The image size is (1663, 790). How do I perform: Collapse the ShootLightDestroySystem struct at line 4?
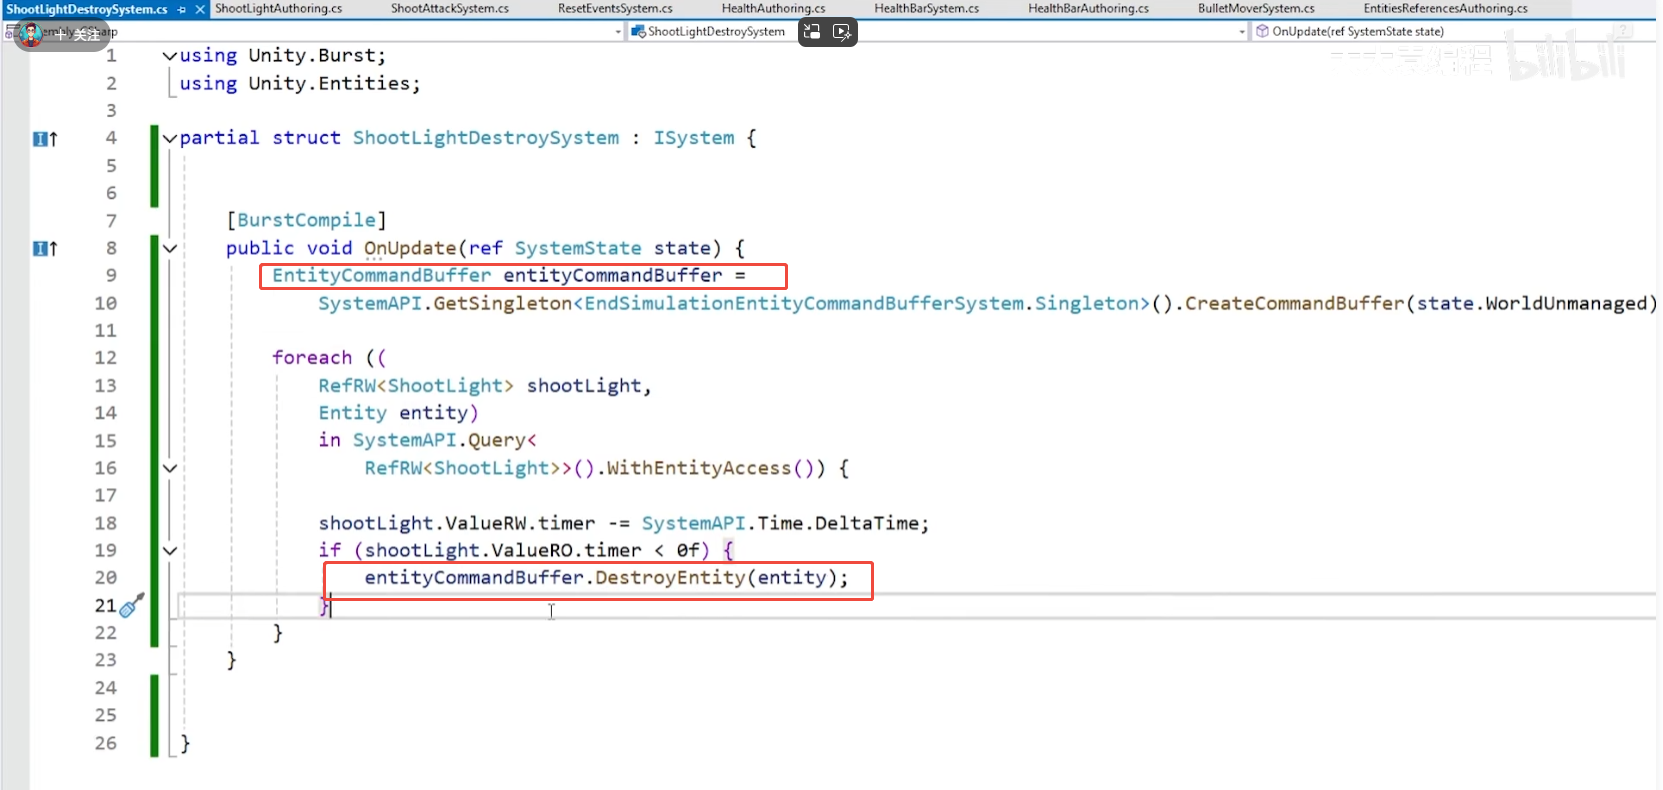point(170,138)
